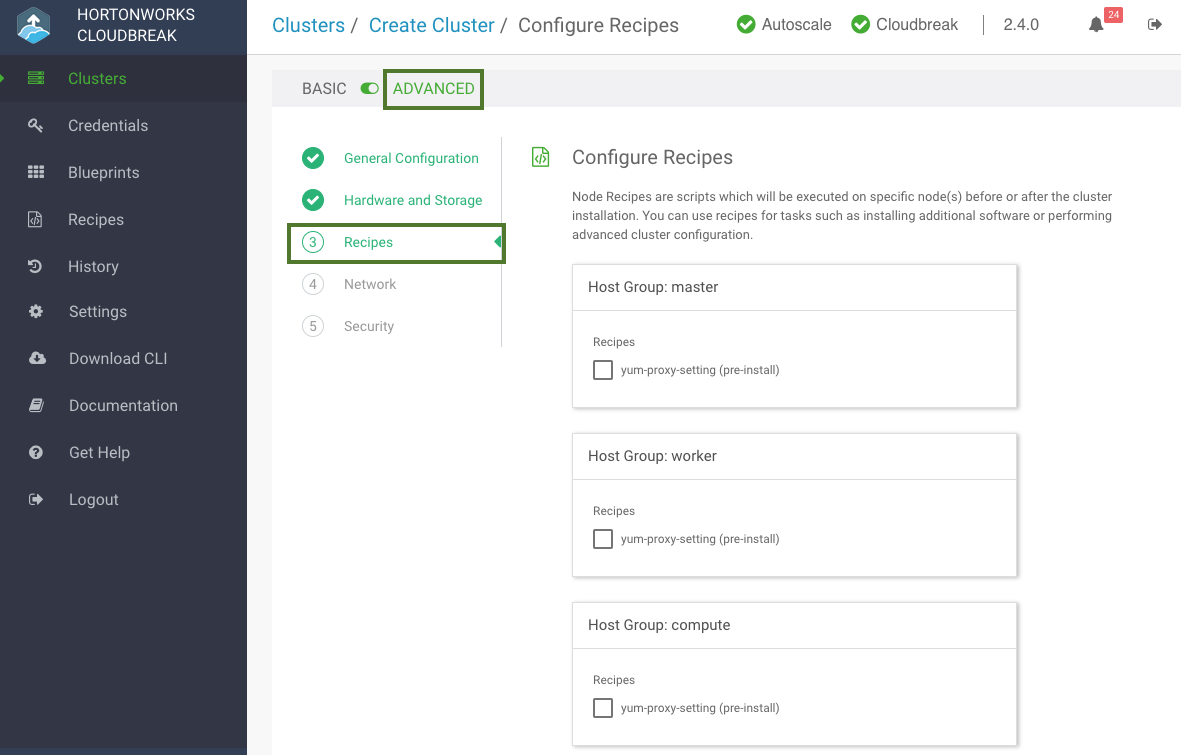Click Clusters breadcrumb link

308,25
